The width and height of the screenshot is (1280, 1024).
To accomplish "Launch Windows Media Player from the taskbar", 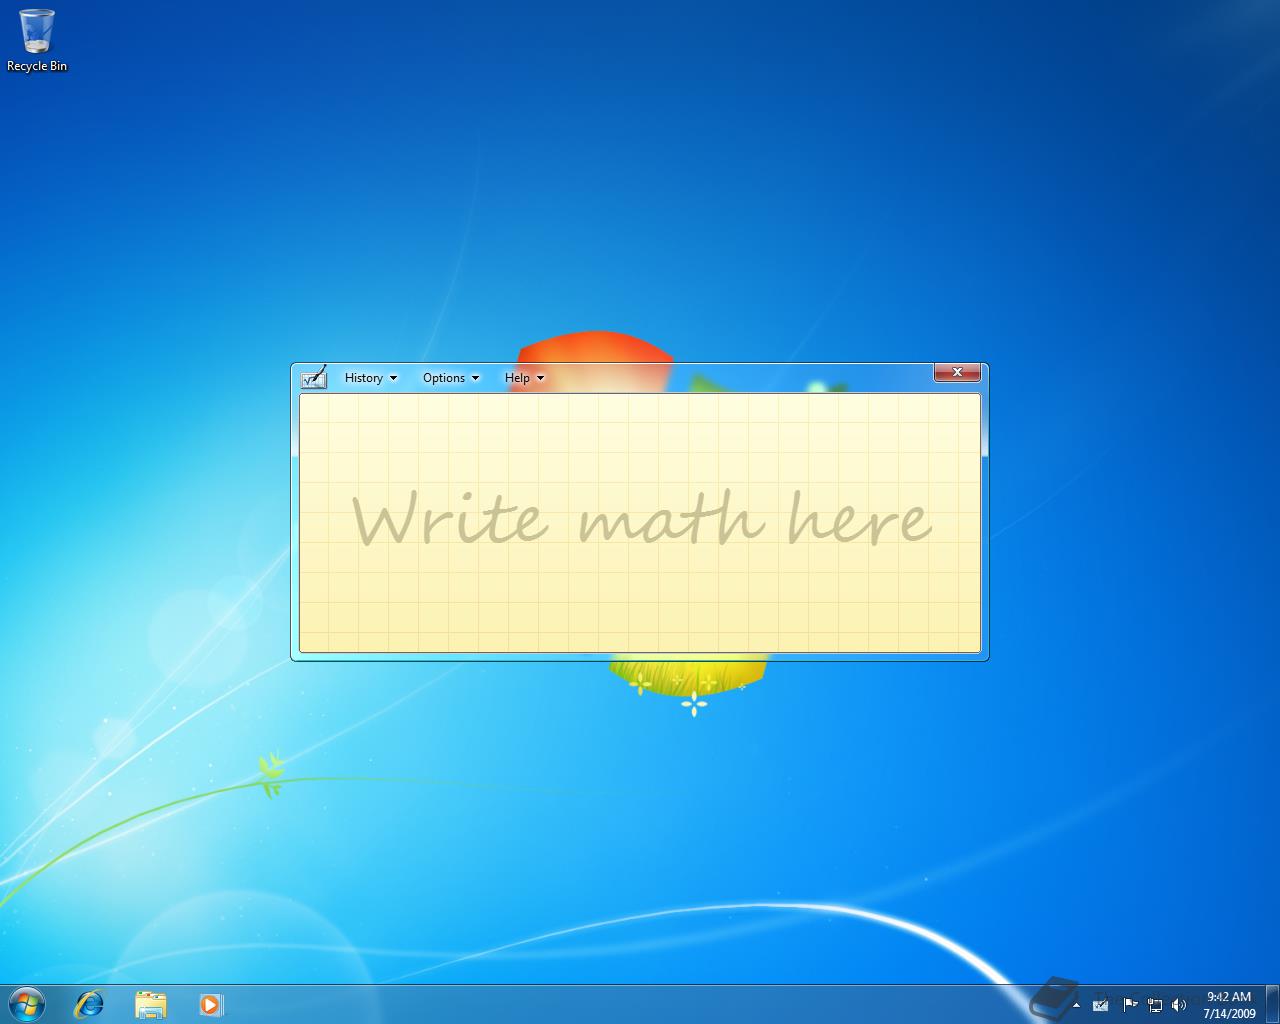I will point(210,1004).
